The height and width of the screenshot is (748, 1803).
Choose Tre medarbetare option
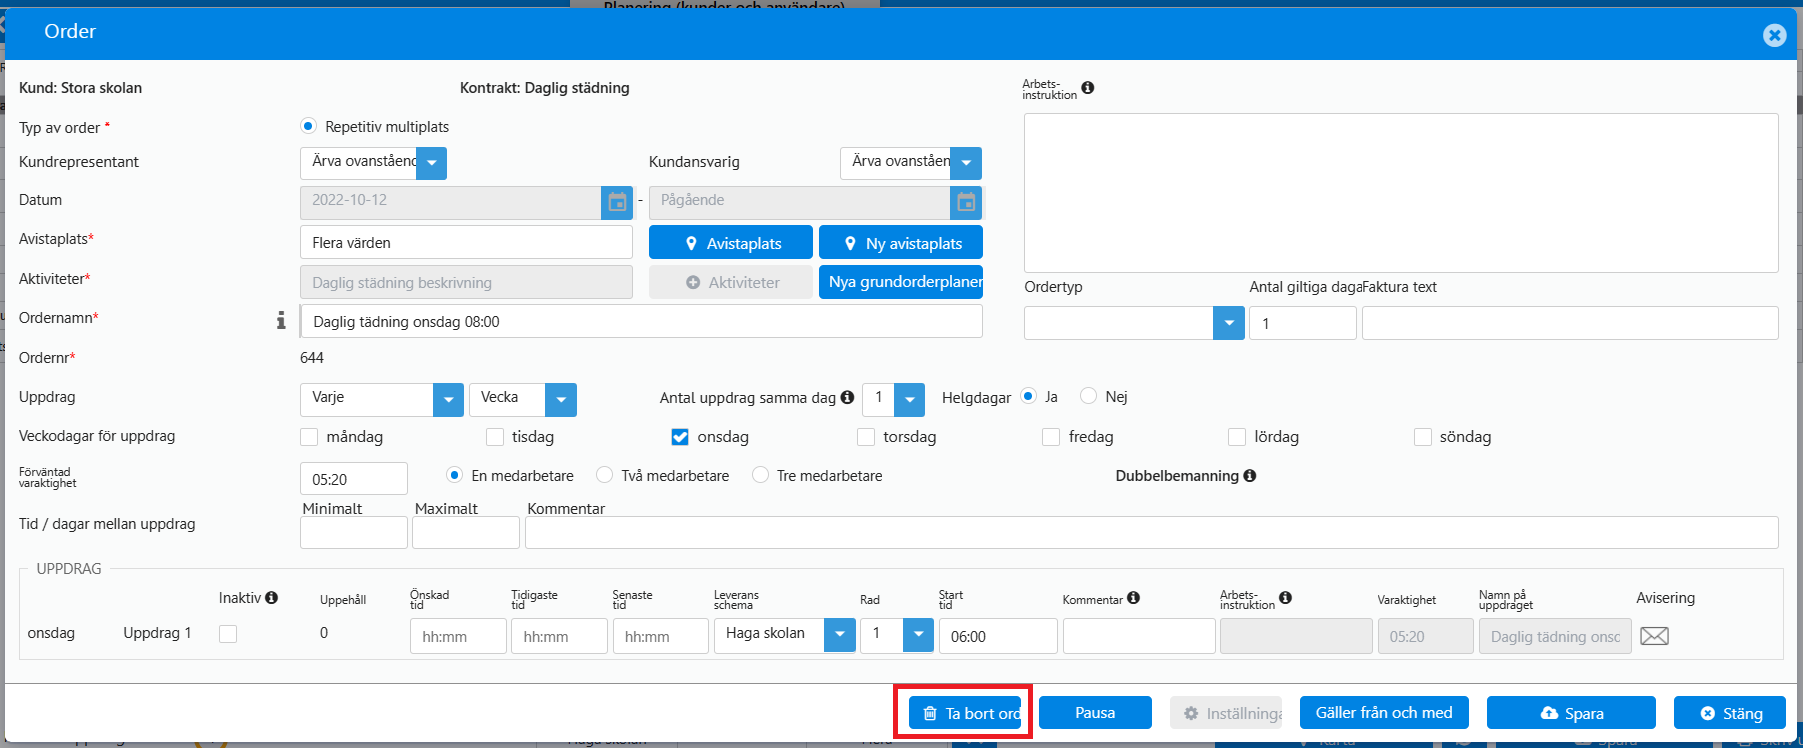click(x=760, y=475)
